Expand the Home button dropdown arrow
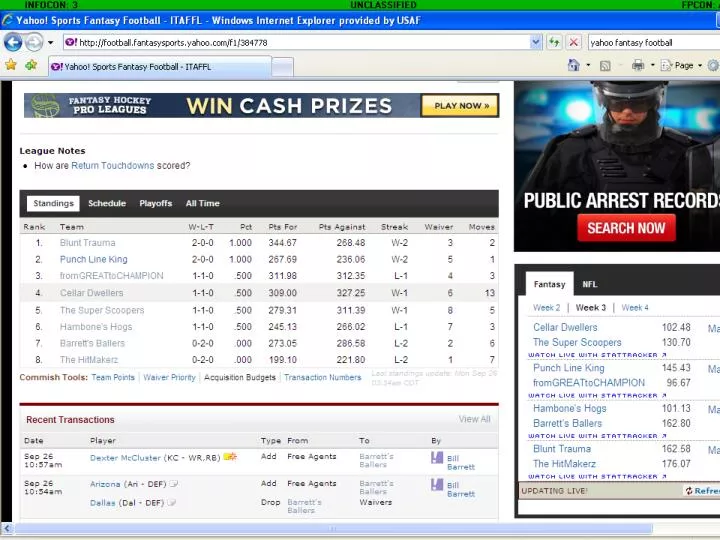 coord(588,65)
